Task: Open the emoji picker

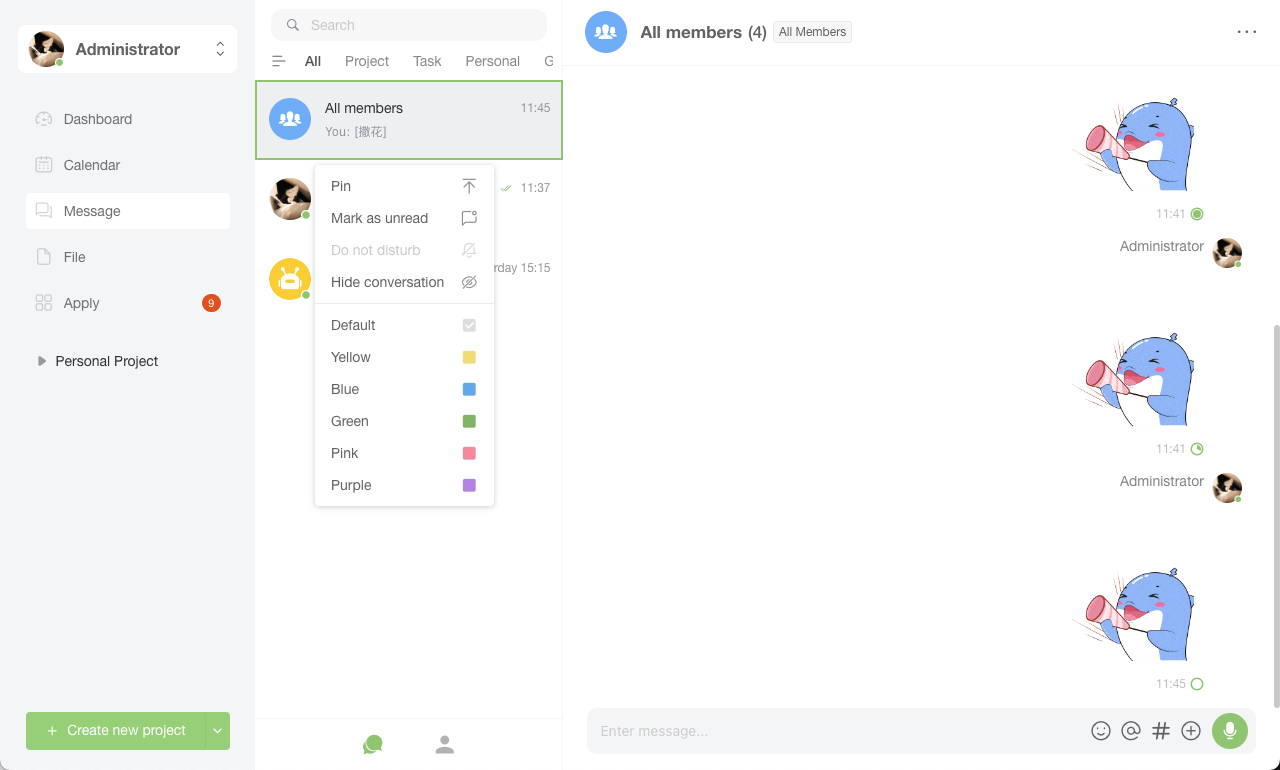Action: click(x=1101, y=731)
